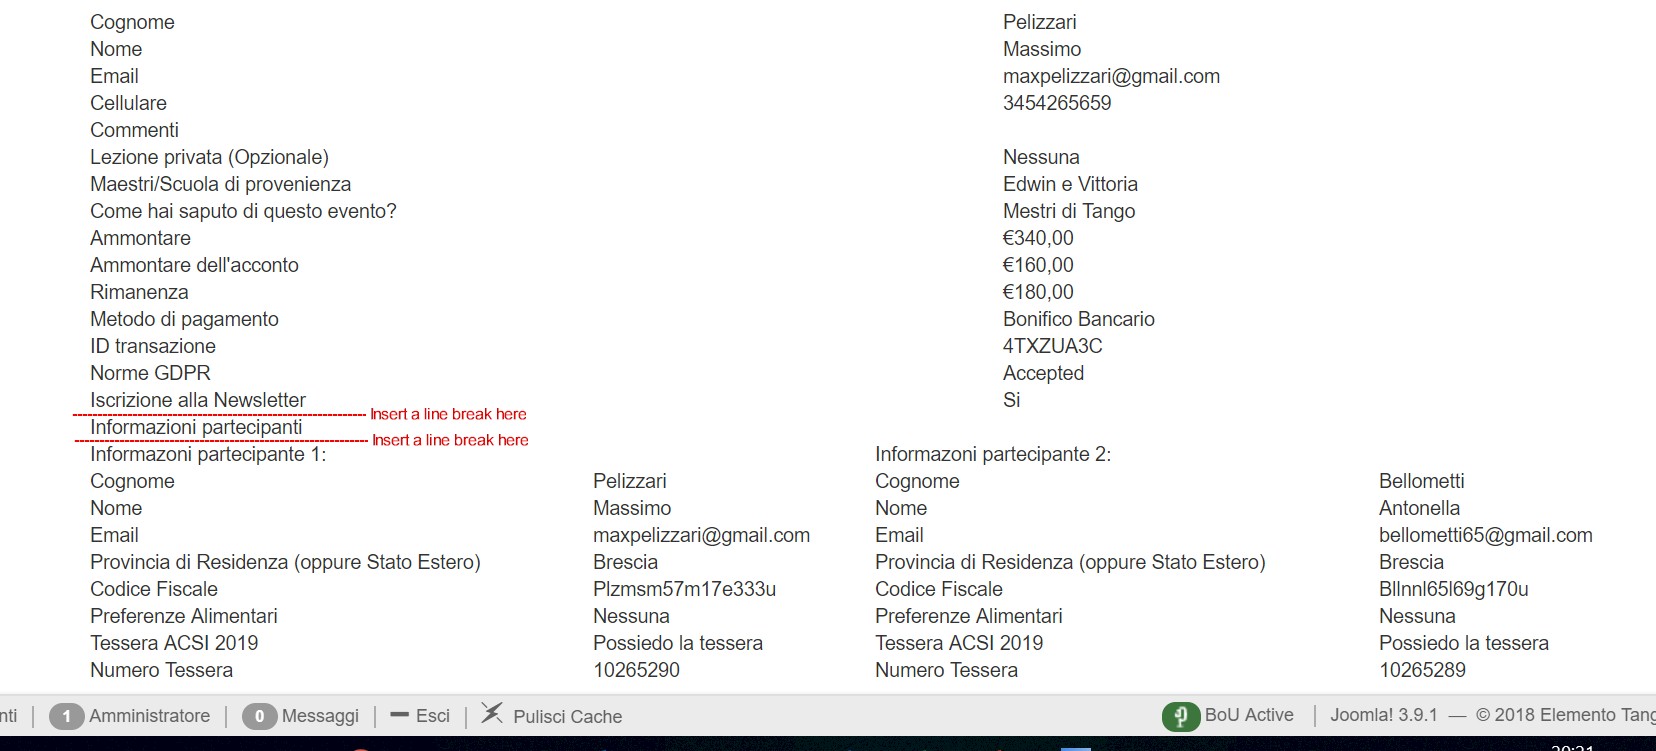Log out using the Esci link

tap(433, 716)
